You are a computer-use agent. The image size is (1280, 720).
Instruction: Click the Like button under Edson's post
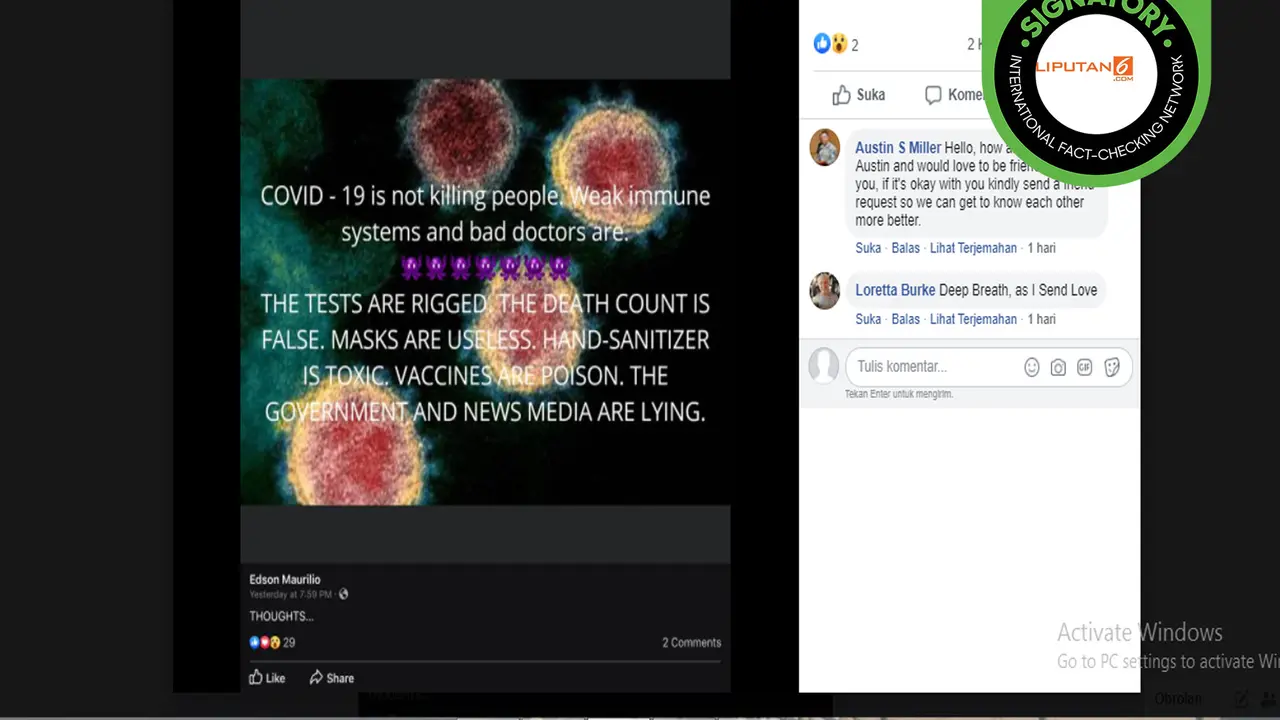pos(267,677)
